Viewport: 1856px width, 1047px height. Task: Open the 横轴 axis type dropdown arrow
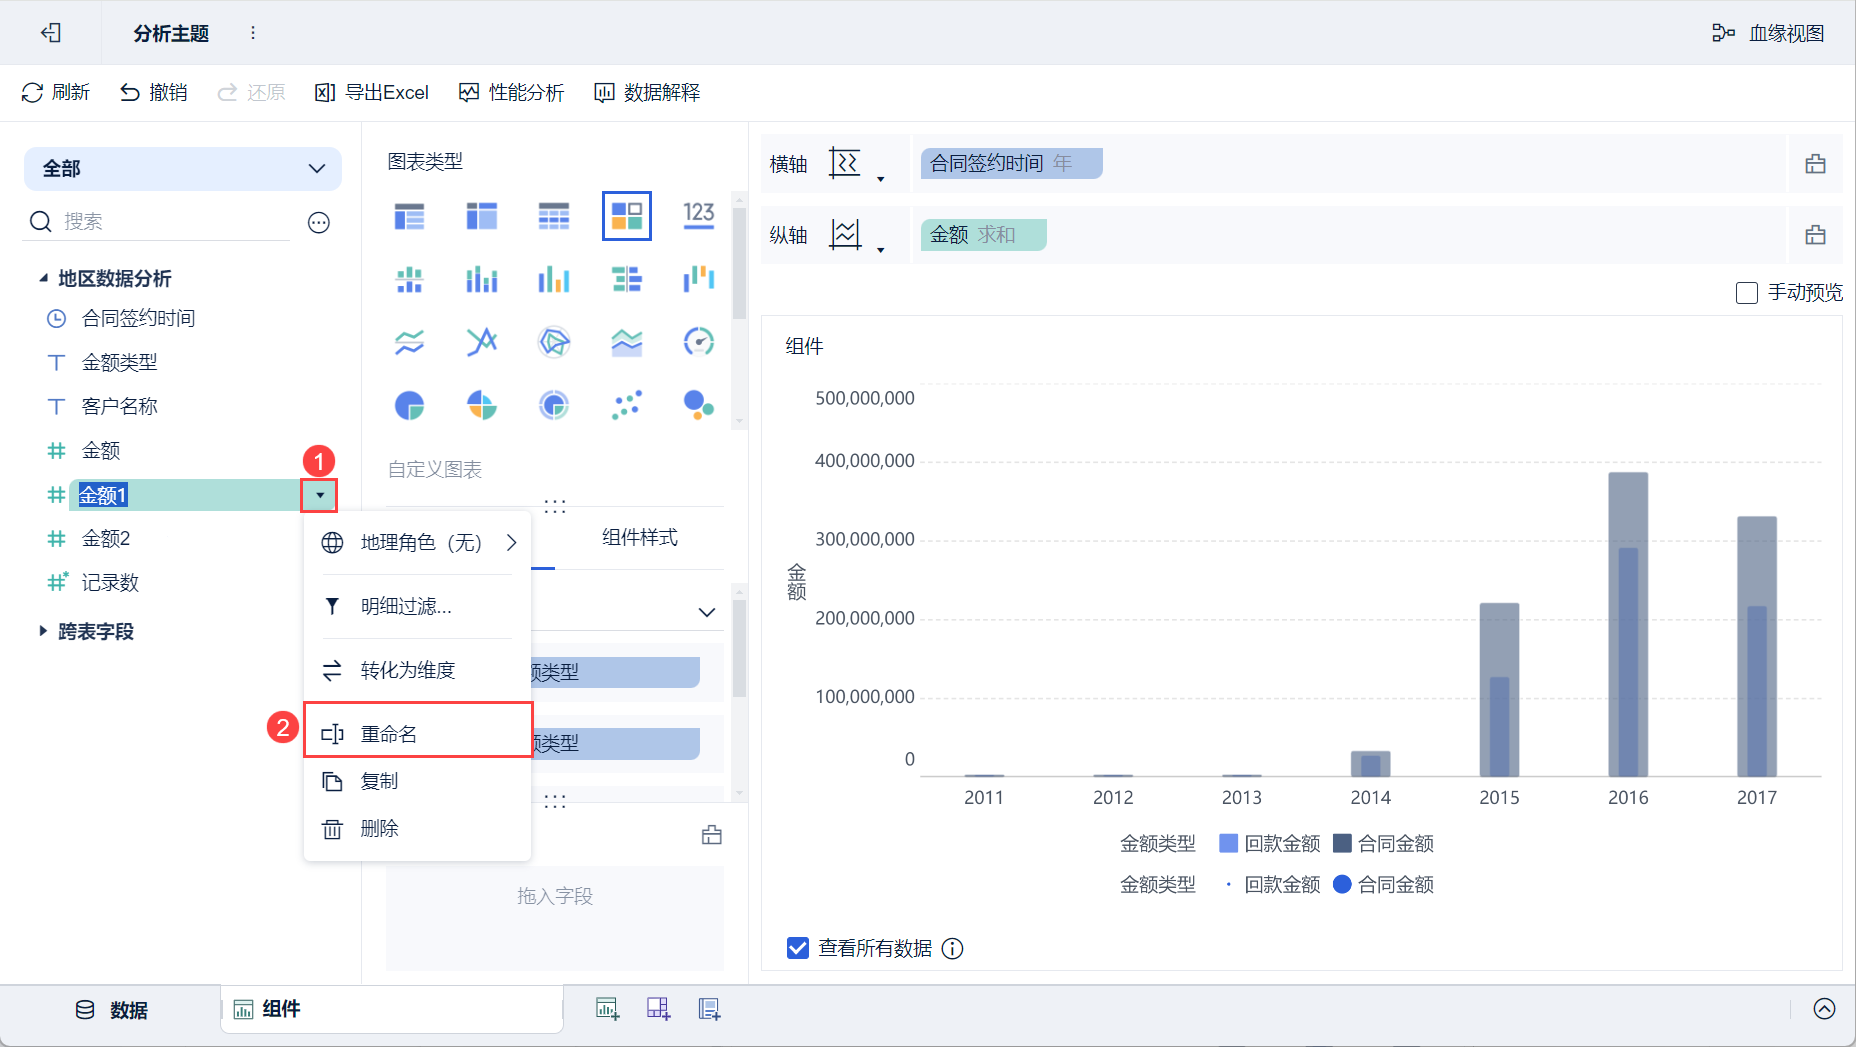point(880,179)
